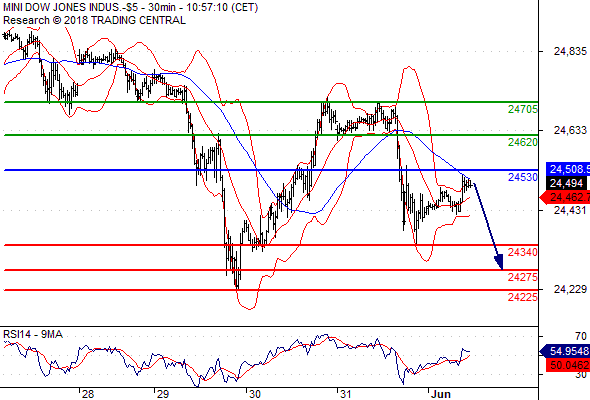Viewport: 590px width, 400px height.
Task: Click date label 28 on time axis
Action: pyautogui.click(x=88, y=394)
